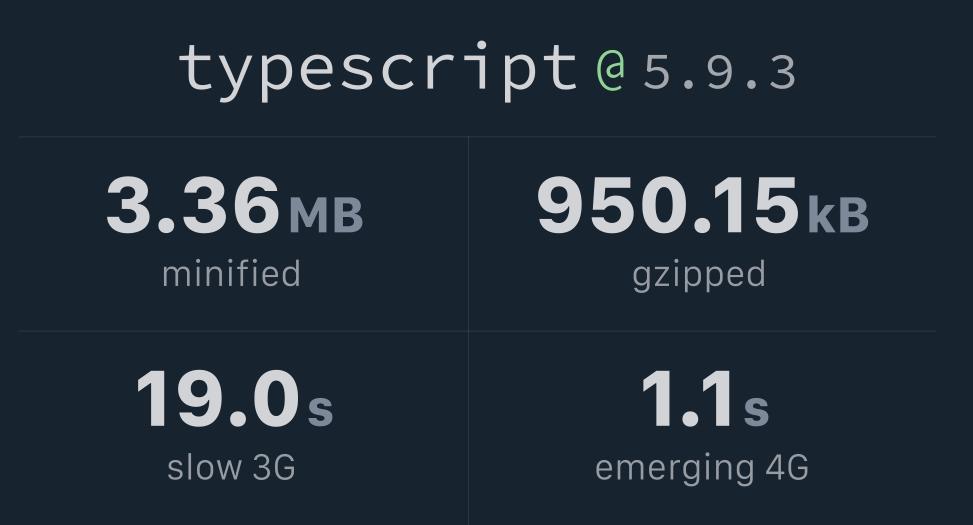Click the 19.0 download time value
This screenshot has width=973, height=525.
[x=217, y=400]
